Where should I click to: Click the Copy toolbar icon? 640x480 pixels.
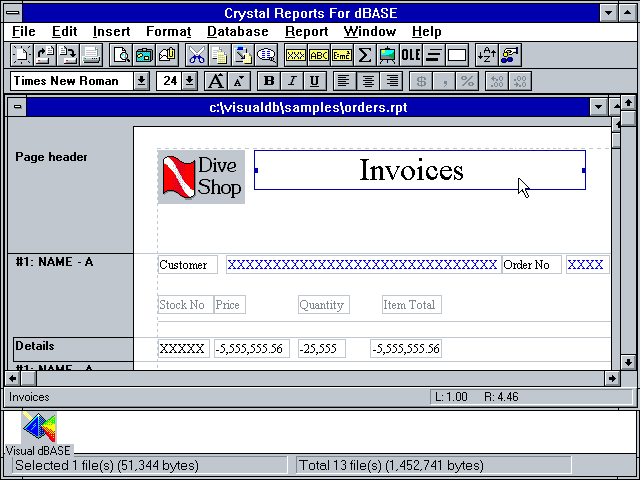pyautogui.click(x=220, y=55)
